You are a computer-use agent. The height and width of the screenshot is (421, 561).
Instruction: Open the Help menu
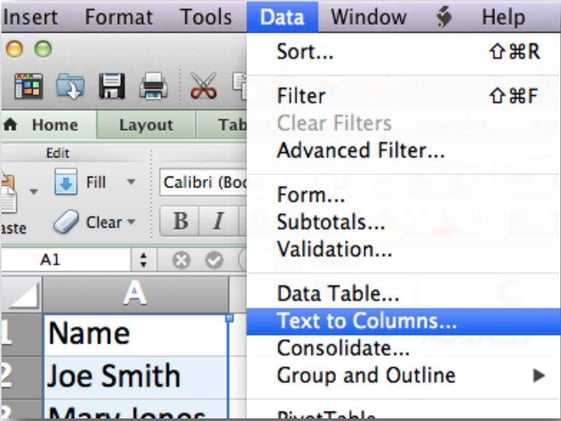click(503, 17)
